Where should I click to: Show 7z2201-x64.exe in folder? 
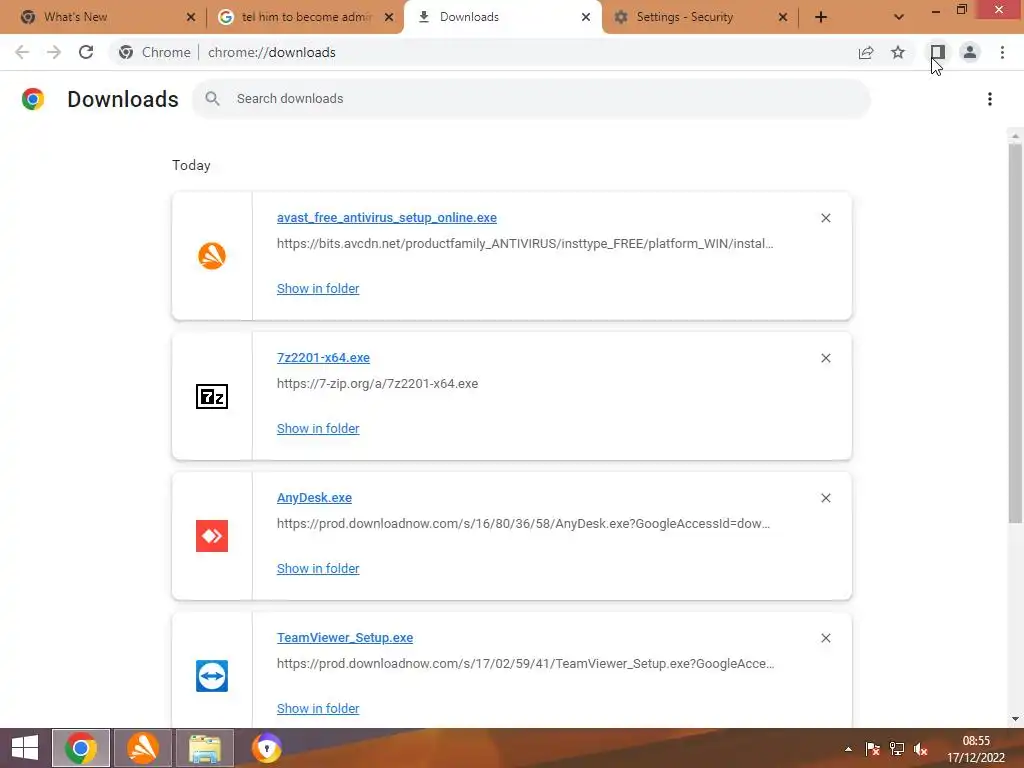click(x=318, y=428)
